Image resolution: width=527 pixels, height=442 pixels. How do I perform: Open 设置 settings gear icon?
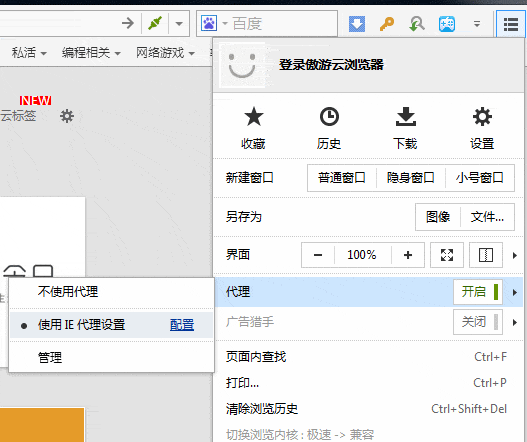482,128
